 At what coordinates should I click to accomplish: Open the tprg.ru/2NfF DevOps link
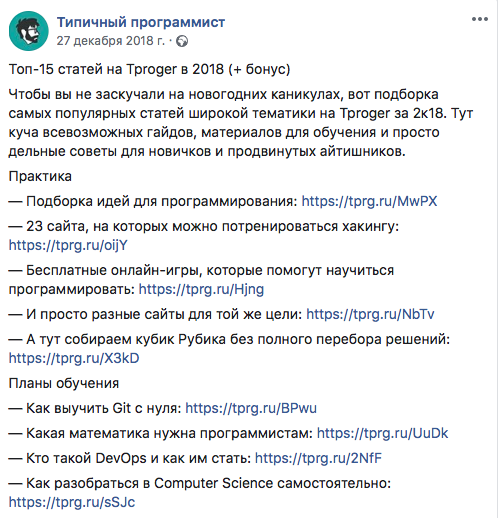tap(318, 458)
